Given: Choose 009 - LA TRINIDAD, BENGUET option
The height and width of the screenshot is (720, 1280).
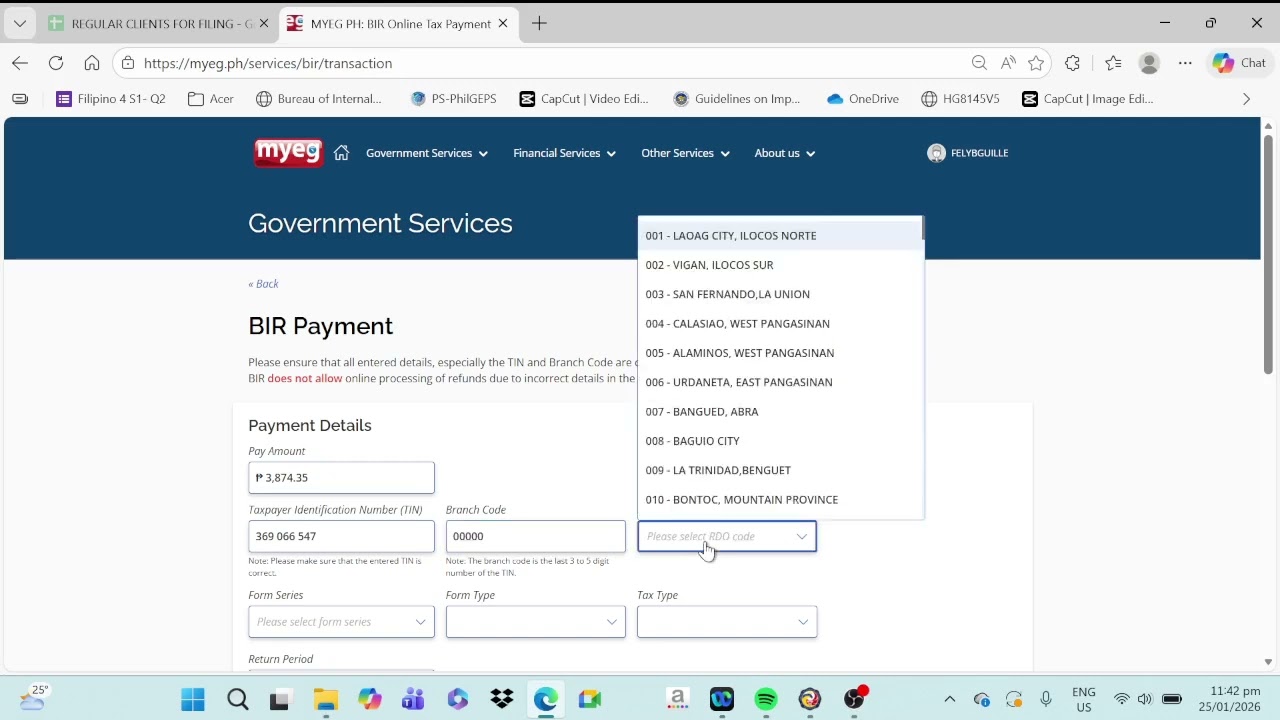Looking at the screenshot, I should [x=779, y=470].
